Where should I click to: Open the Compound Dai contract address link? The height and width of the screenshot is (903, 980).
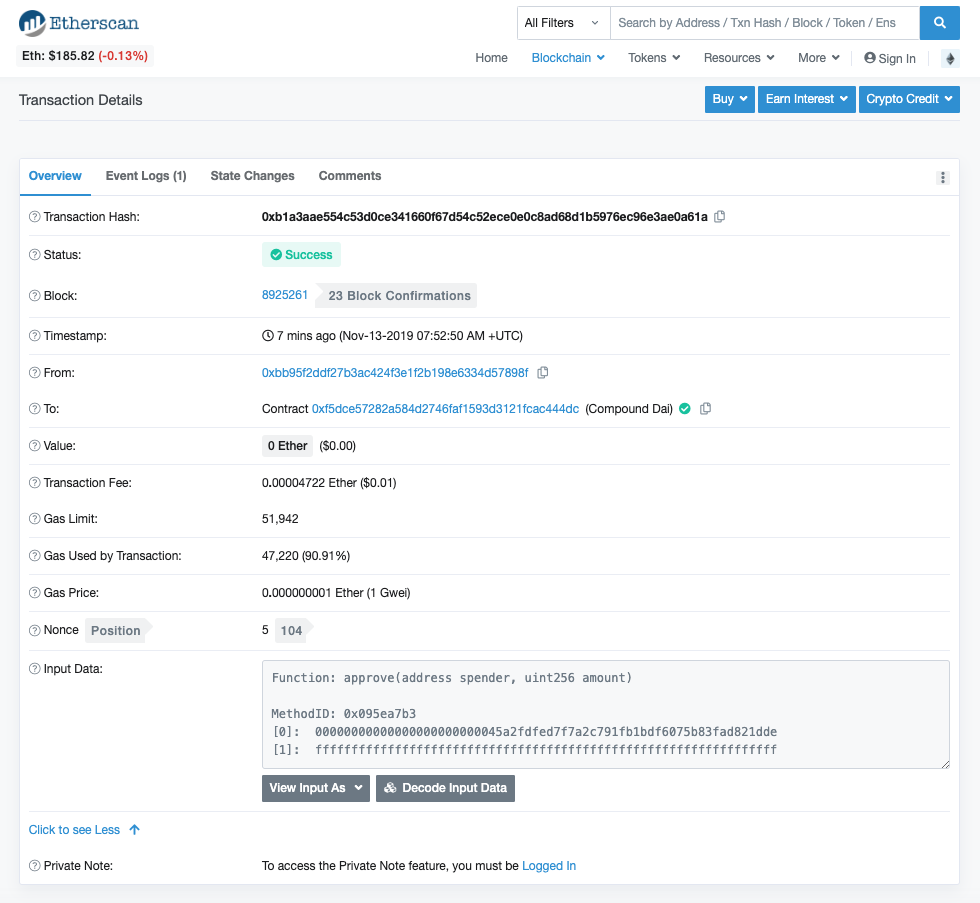445,409
